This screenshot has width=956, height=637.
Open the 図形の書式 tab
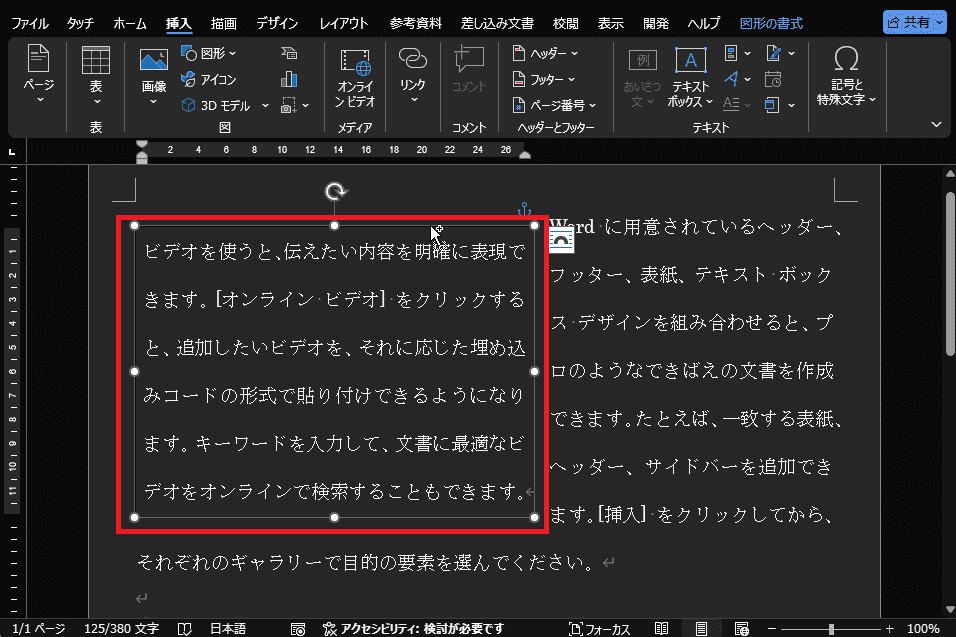click(x=771, y=23)
